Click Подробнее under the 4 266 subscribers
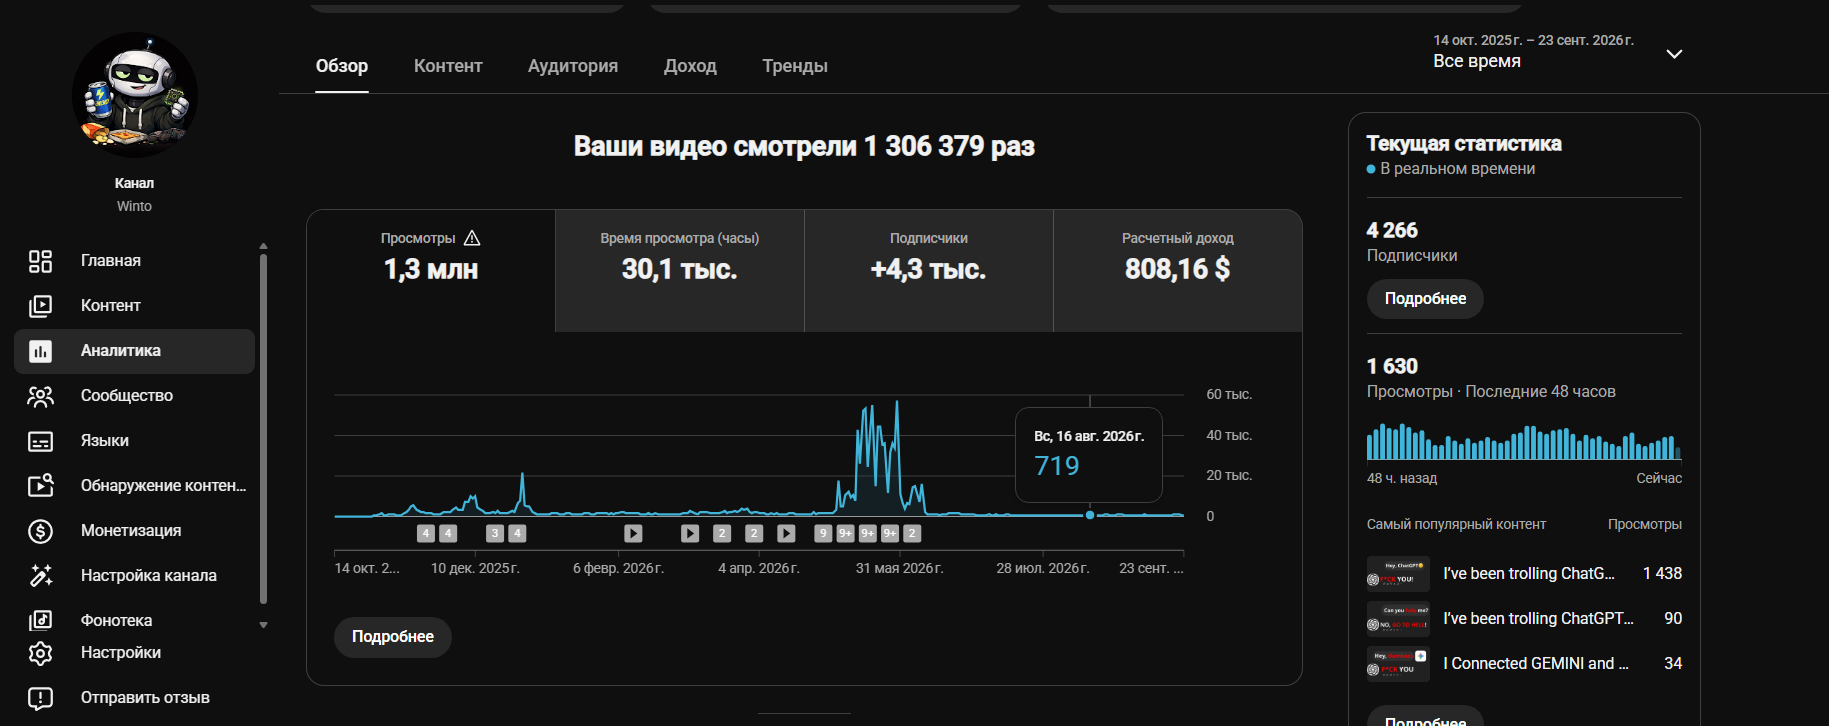This screenshot has width=1829, height=726. click(1425, 299)
